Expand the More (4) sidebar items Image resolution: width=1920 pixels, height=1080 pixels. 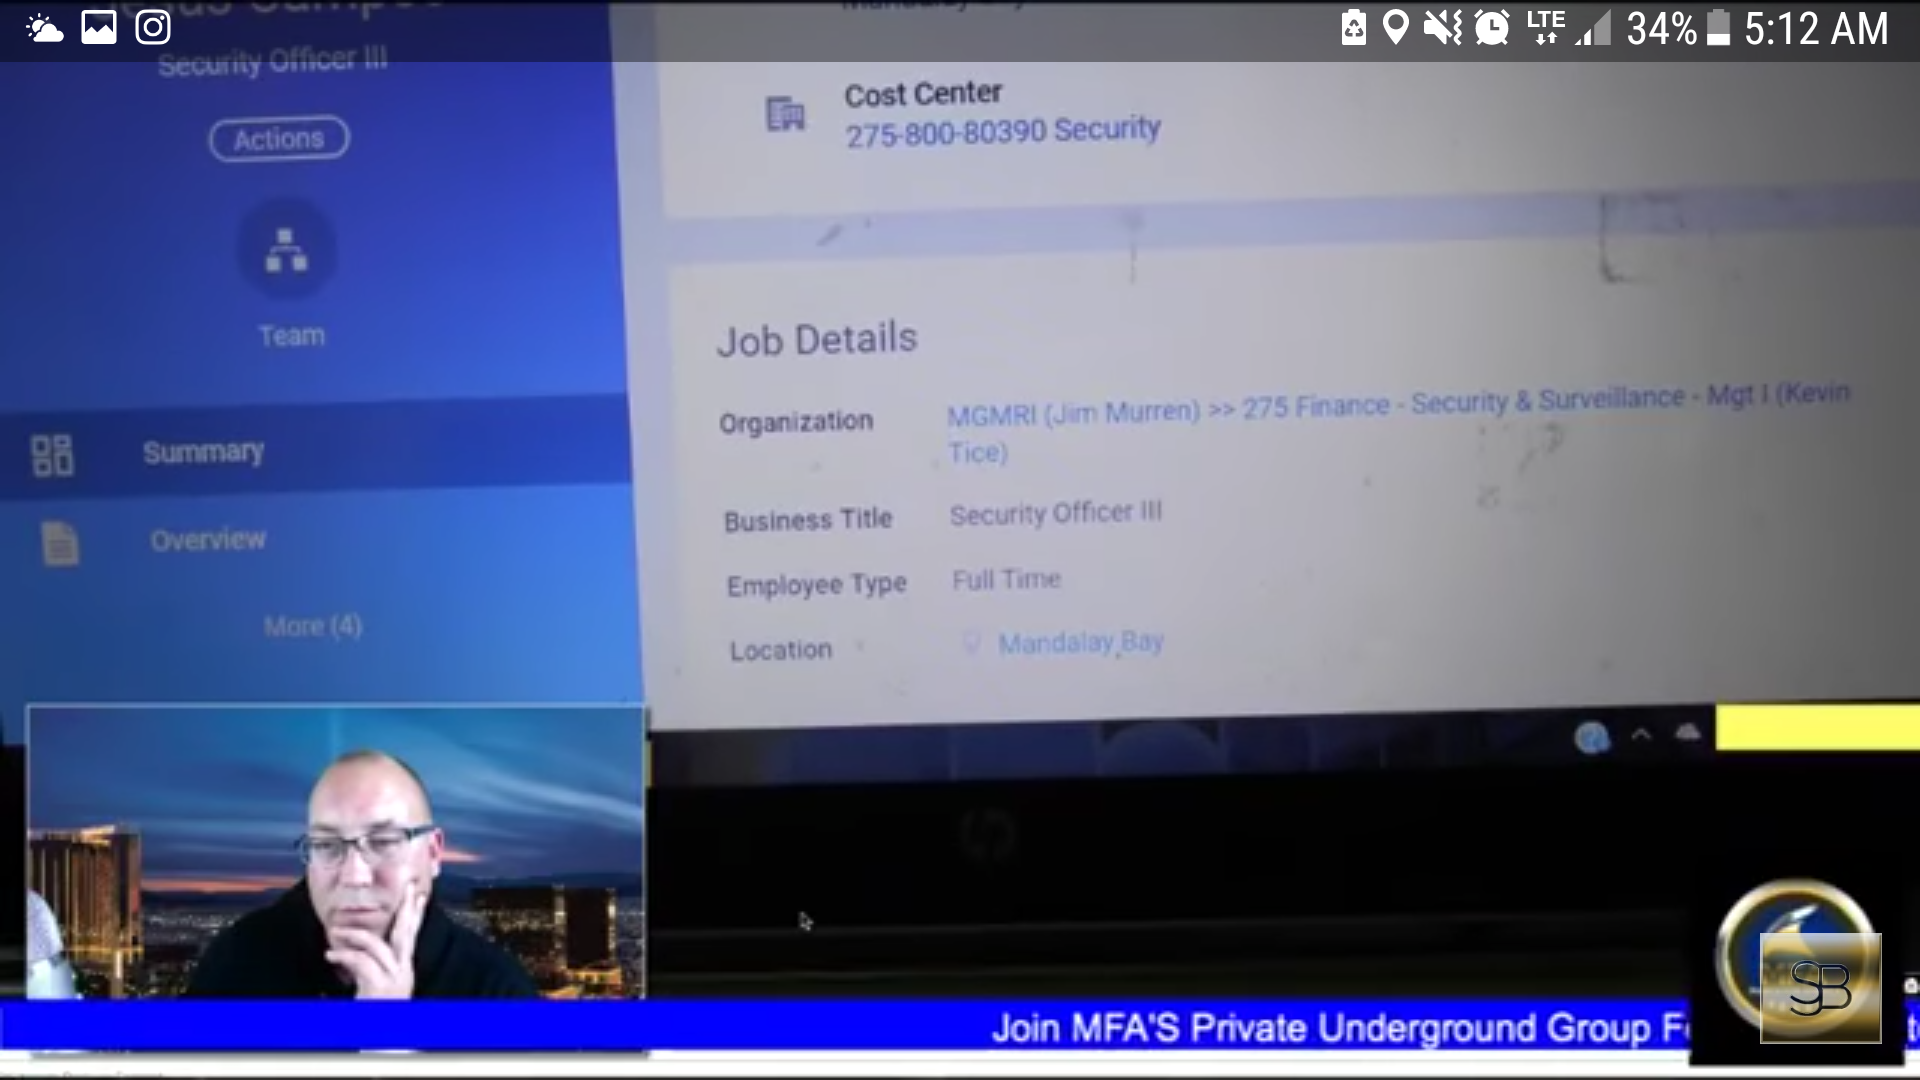pos(312,626)
